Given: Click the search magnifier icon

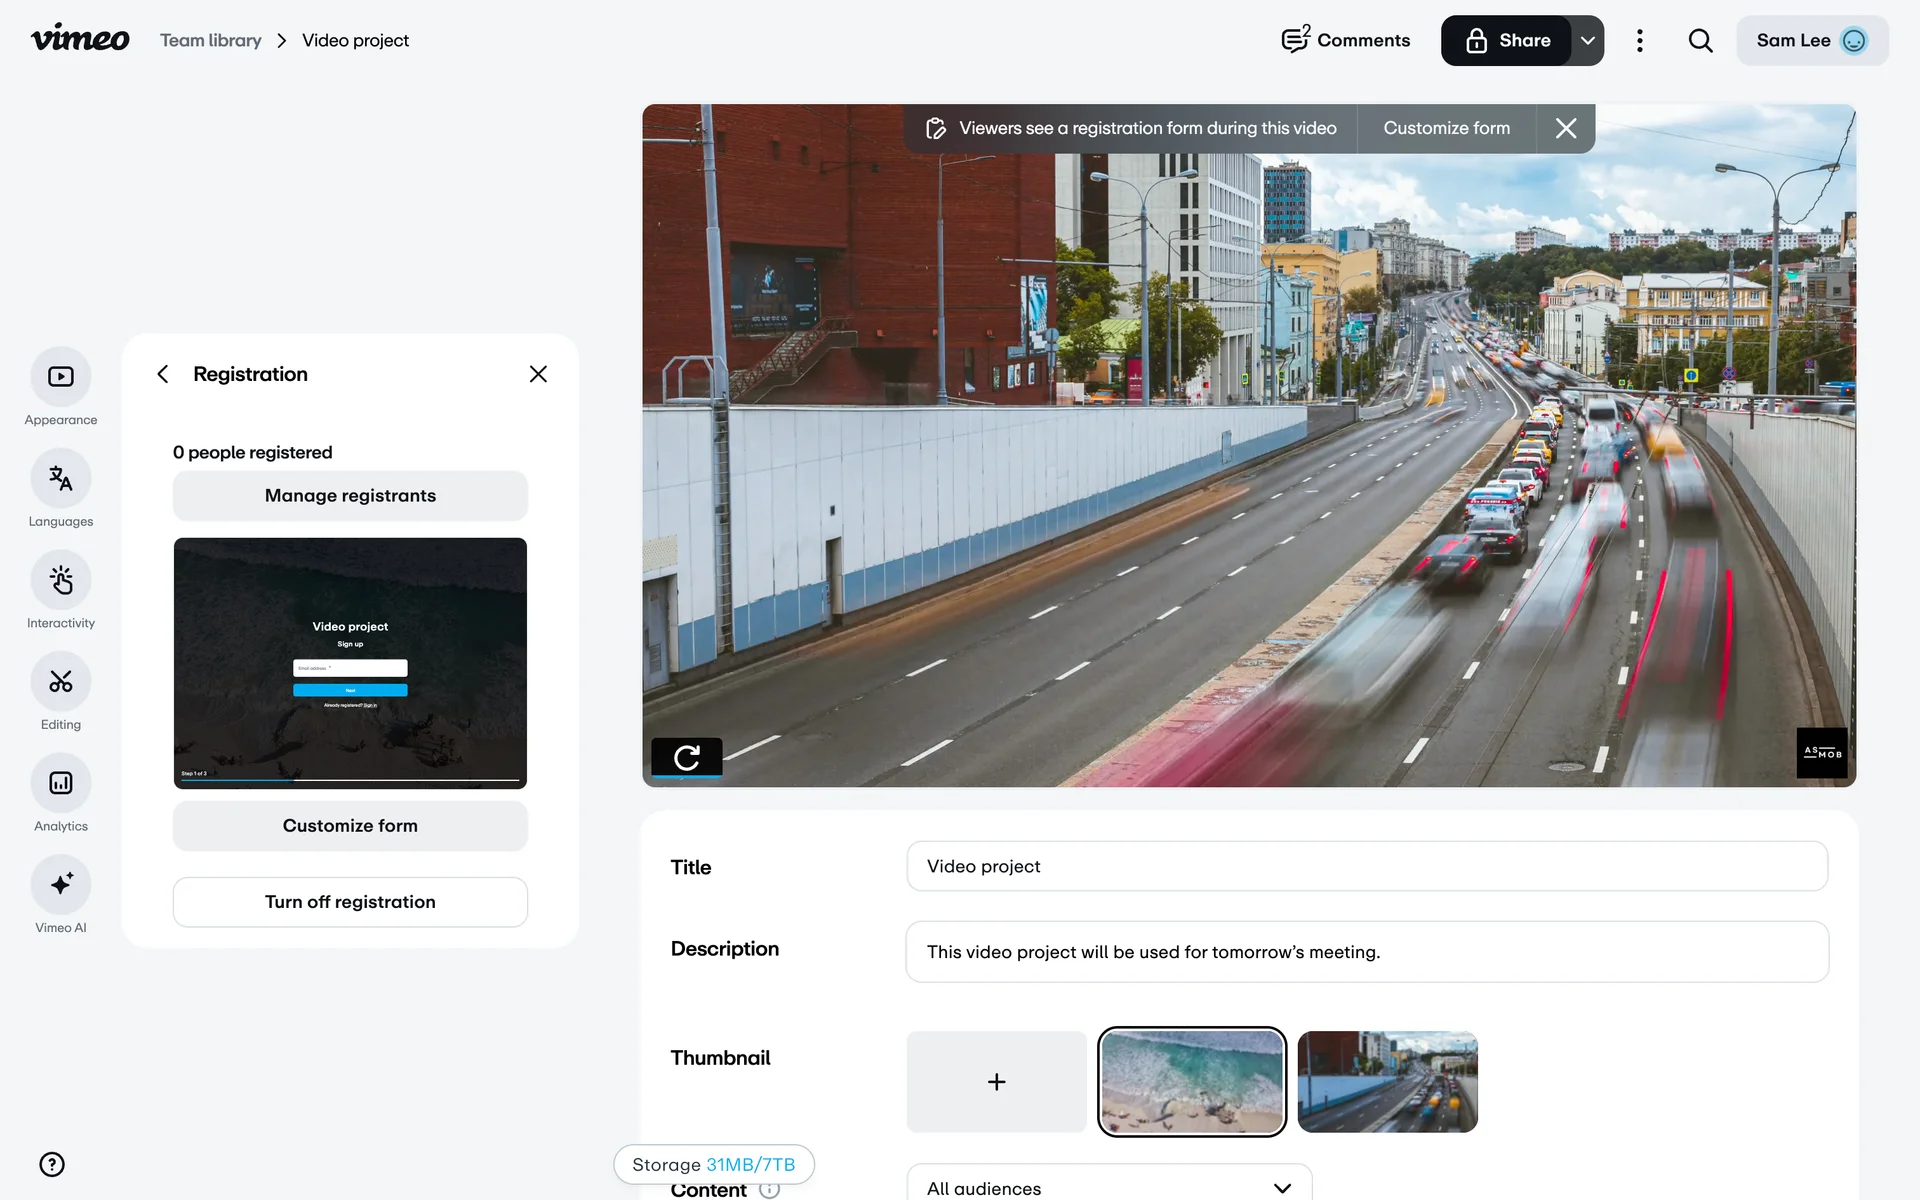Looking at the screenshot, I should tap(1700, 41).
